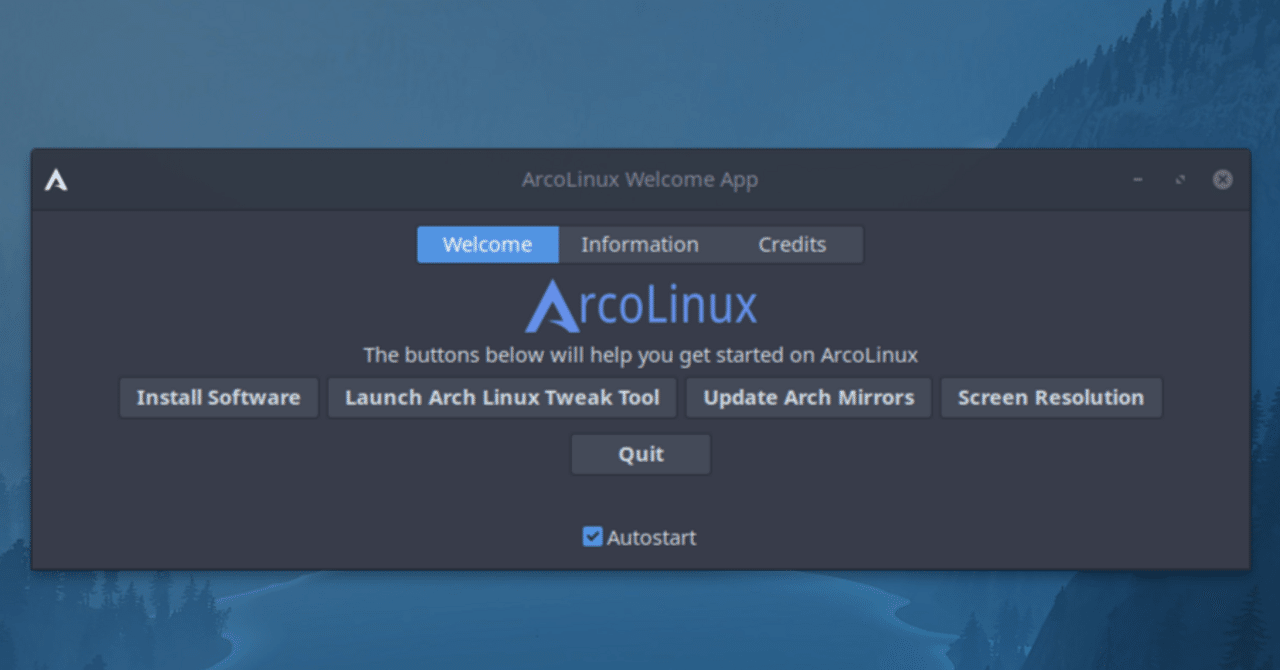Click the large ArcoLinux logo graphic
This screenshot has height=670, width=1280.
tap(640, 306)
